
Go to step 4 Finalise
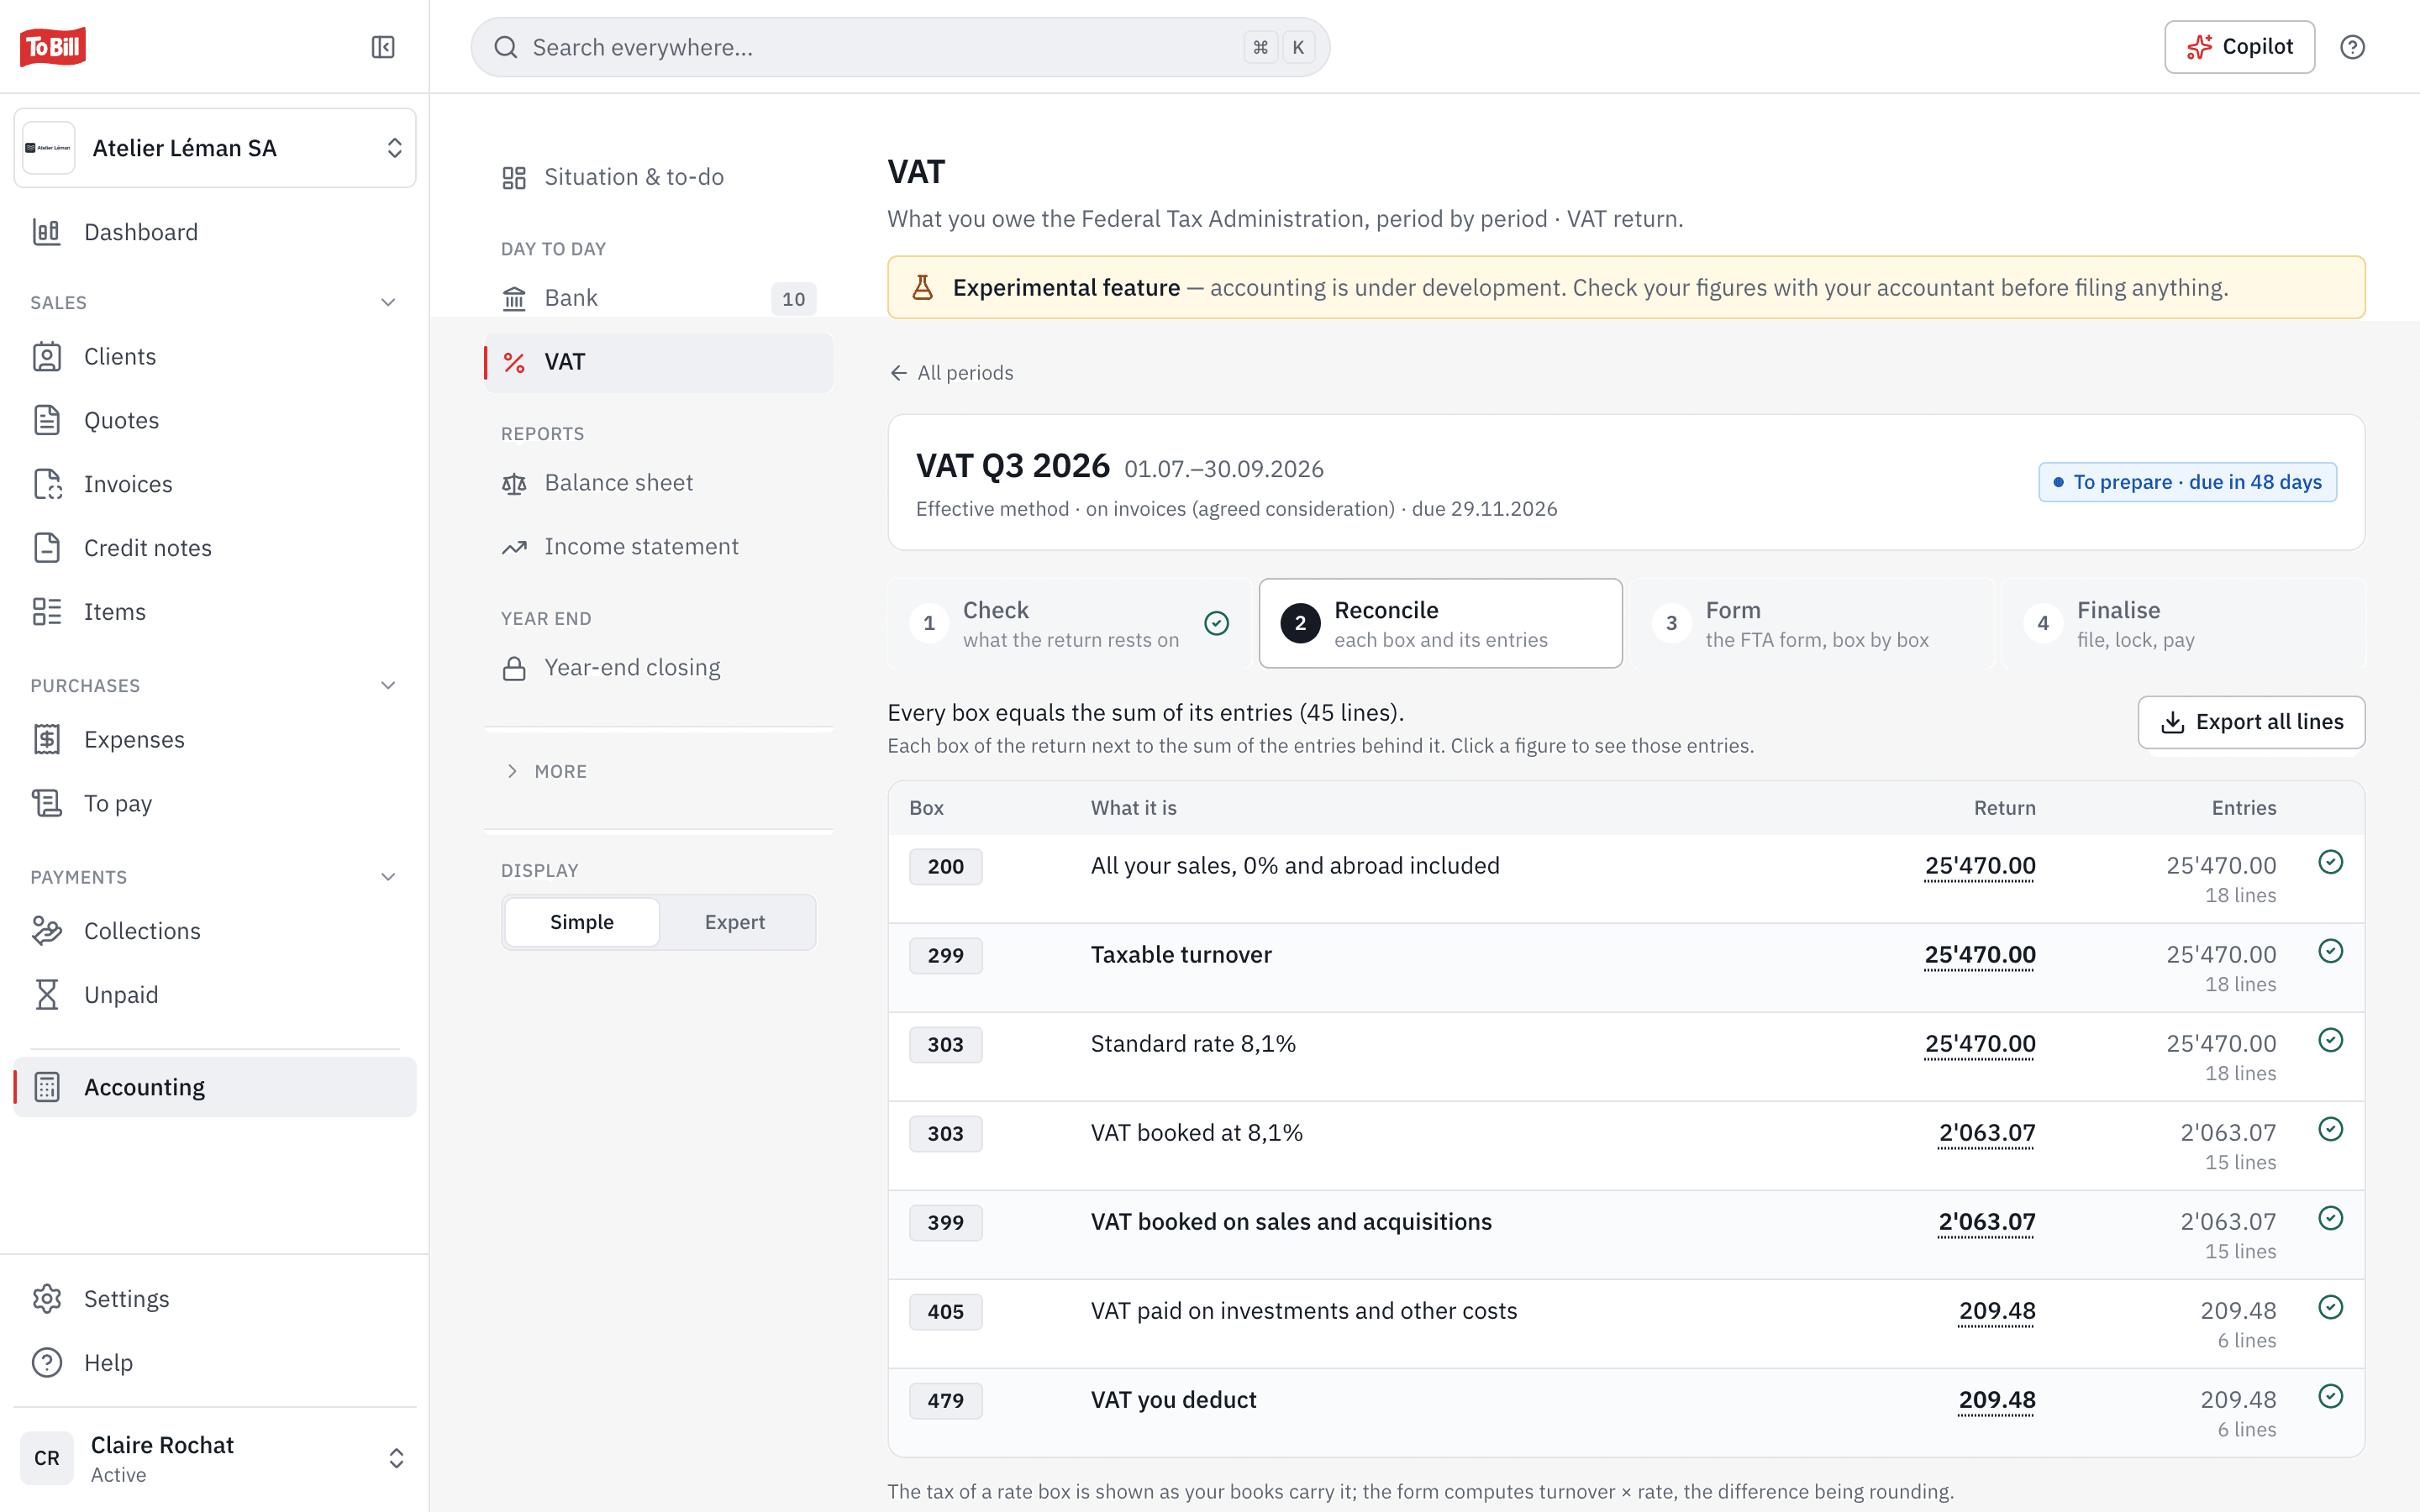2183,623
